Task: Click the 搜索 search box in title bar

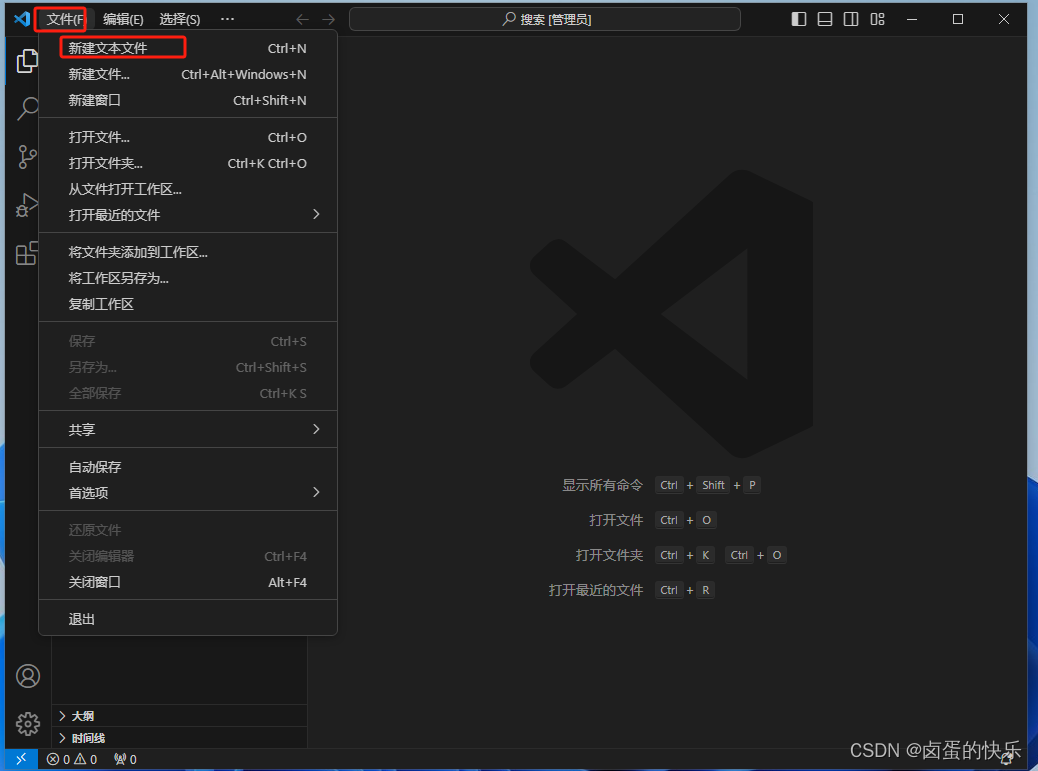Action: 544,18
